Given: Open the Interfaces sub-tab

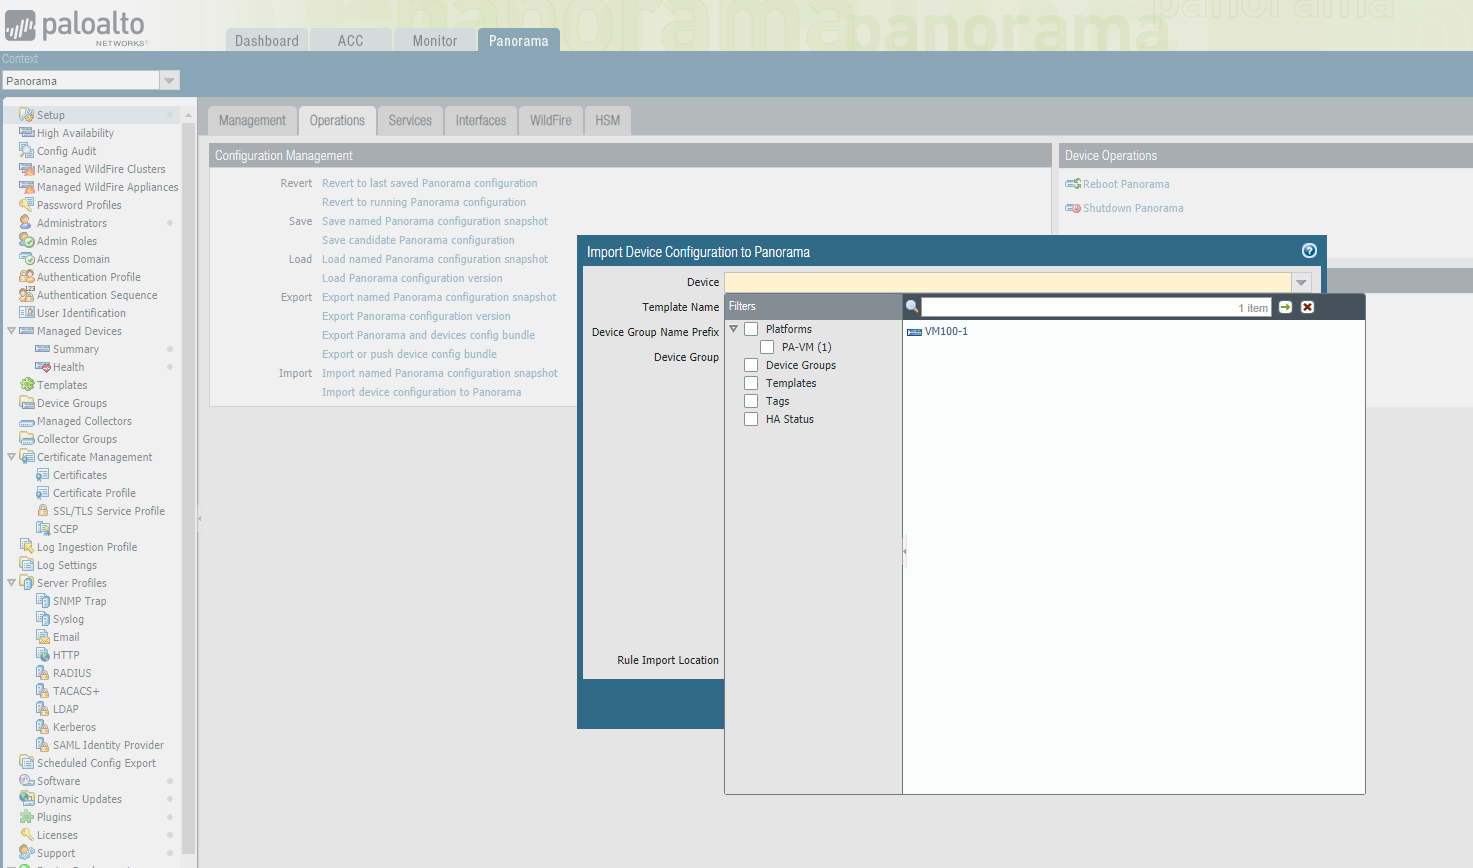Looking at the screenshot, I should pos(481,120).
